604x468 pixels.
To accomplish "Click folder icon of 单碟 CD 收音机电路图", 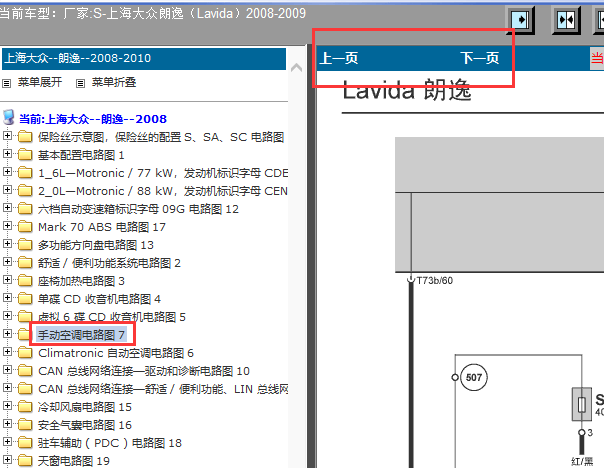I will click(x=25, y=298).
